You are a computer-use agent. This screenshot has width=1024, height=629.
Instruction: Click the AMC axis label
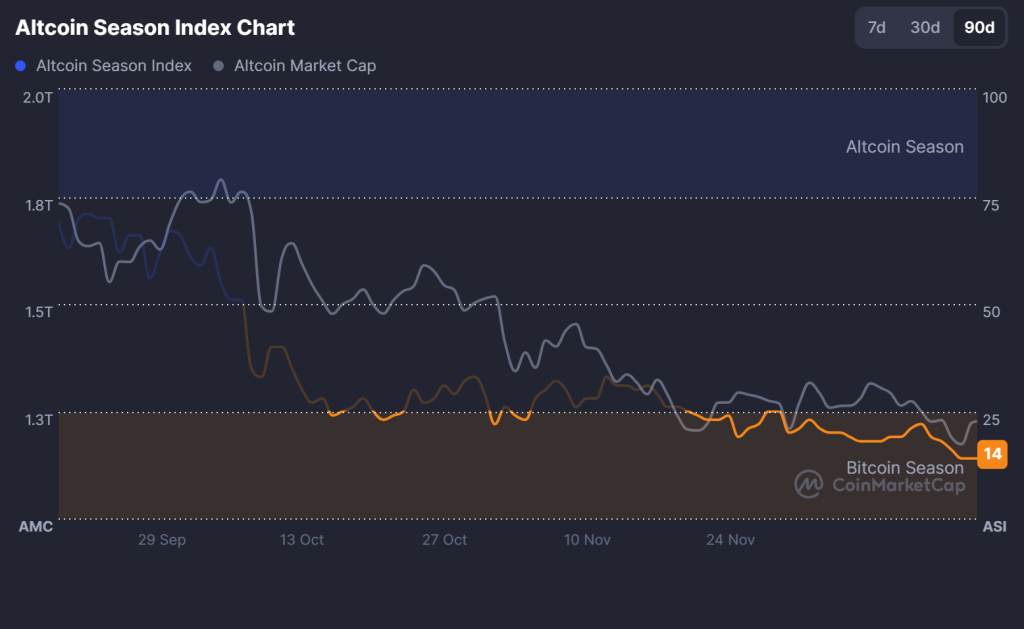(x=35, y=526)
